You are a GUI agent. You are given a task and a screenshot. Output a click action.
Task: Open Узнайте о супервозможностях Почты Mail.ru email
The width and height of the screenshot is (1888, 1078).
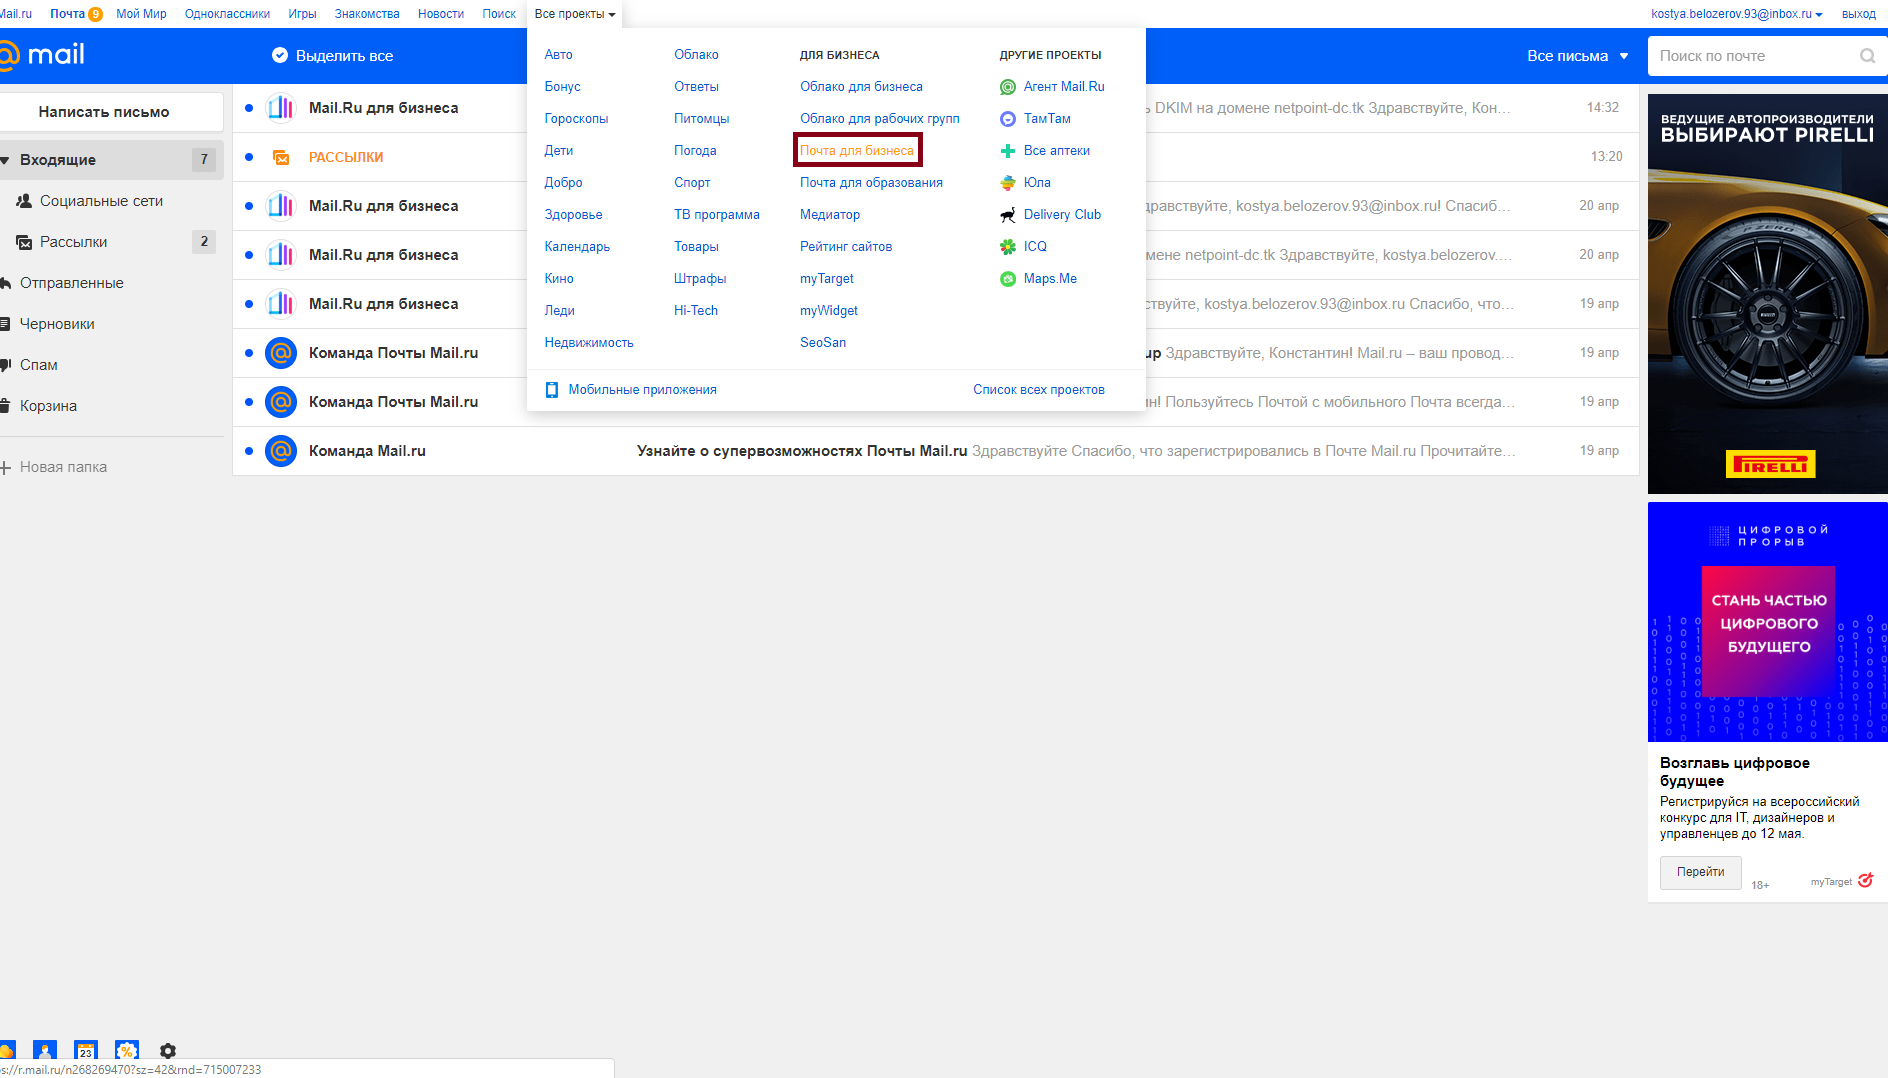935,451
